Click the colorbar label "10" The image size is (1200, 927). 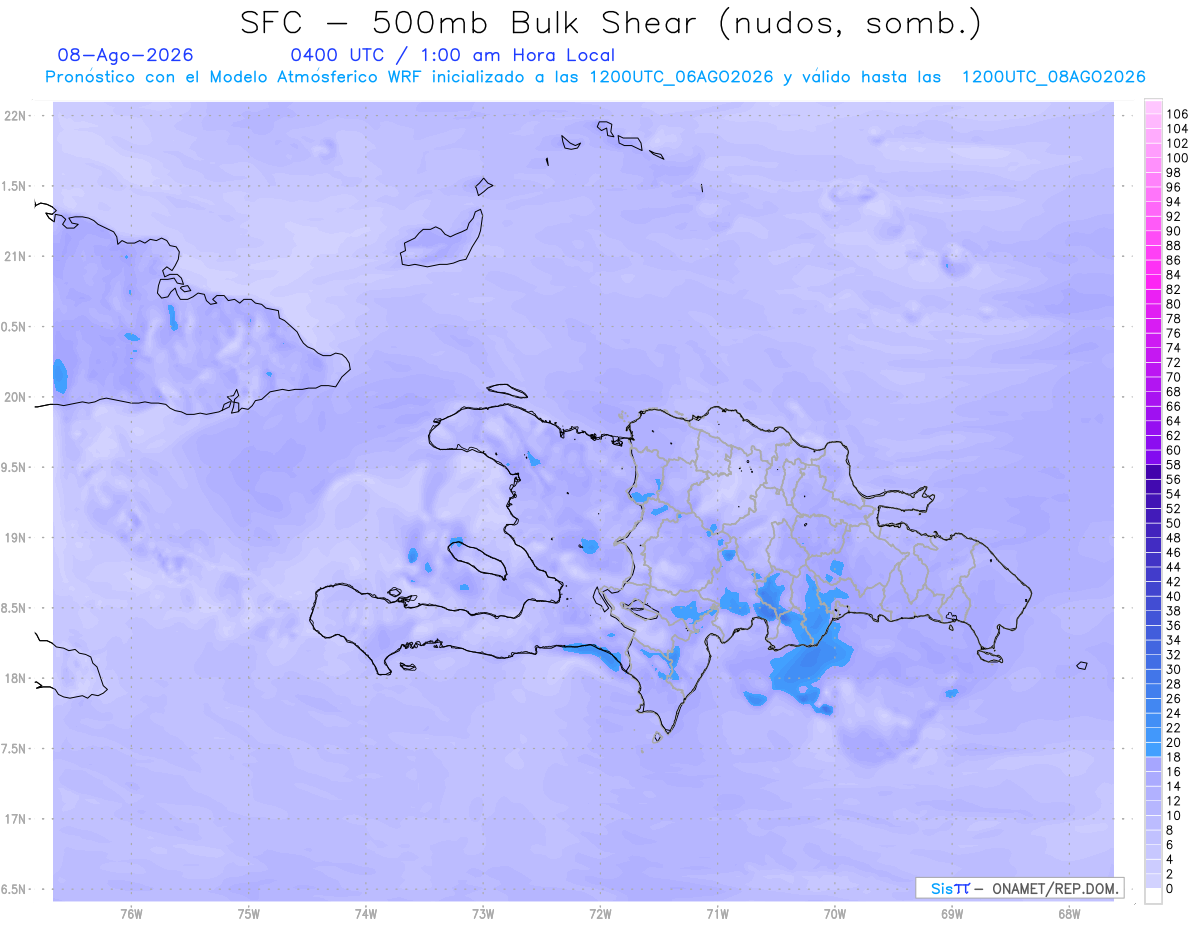1174,815
